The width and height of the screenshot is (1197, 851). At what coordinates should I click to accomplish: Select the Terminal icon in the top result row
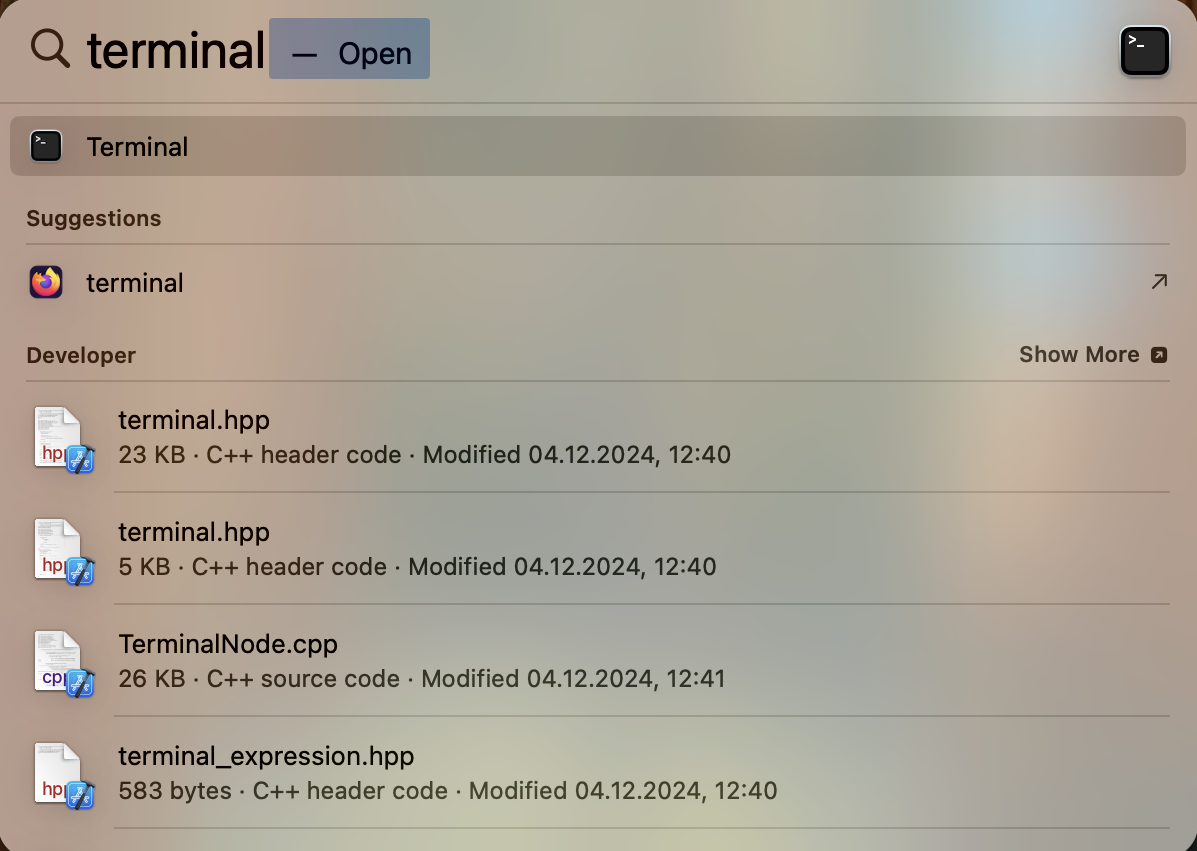[46, 146]
